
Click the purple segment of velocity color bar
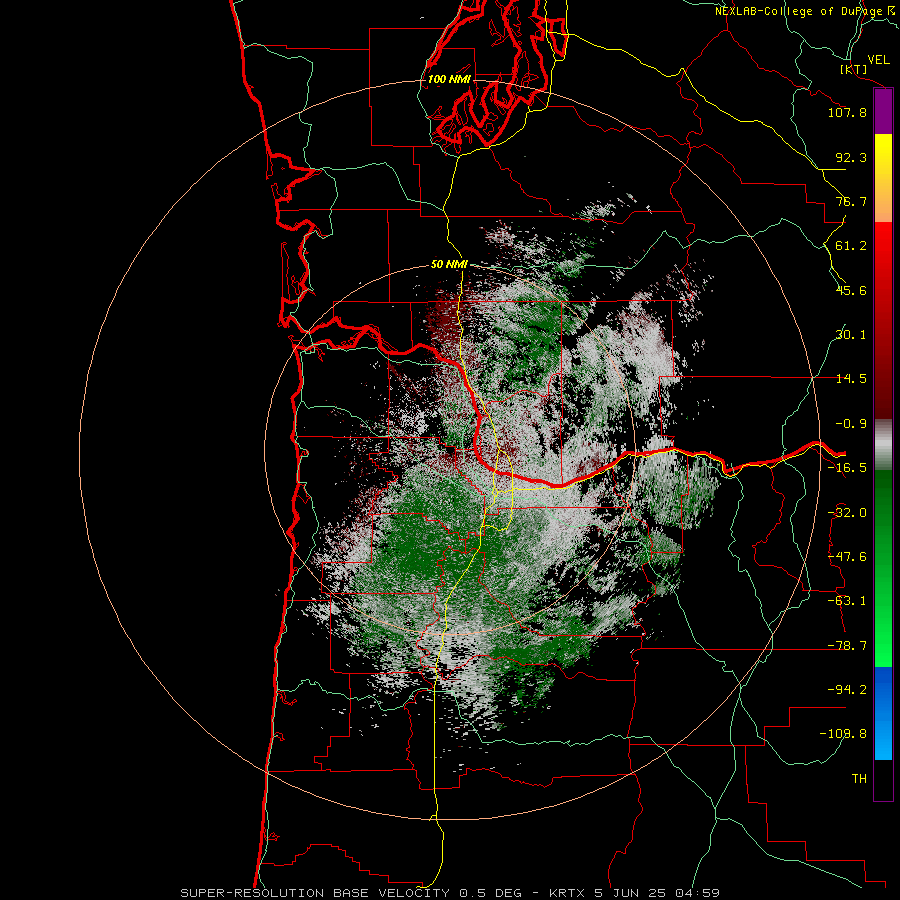(x=883, y=112)
